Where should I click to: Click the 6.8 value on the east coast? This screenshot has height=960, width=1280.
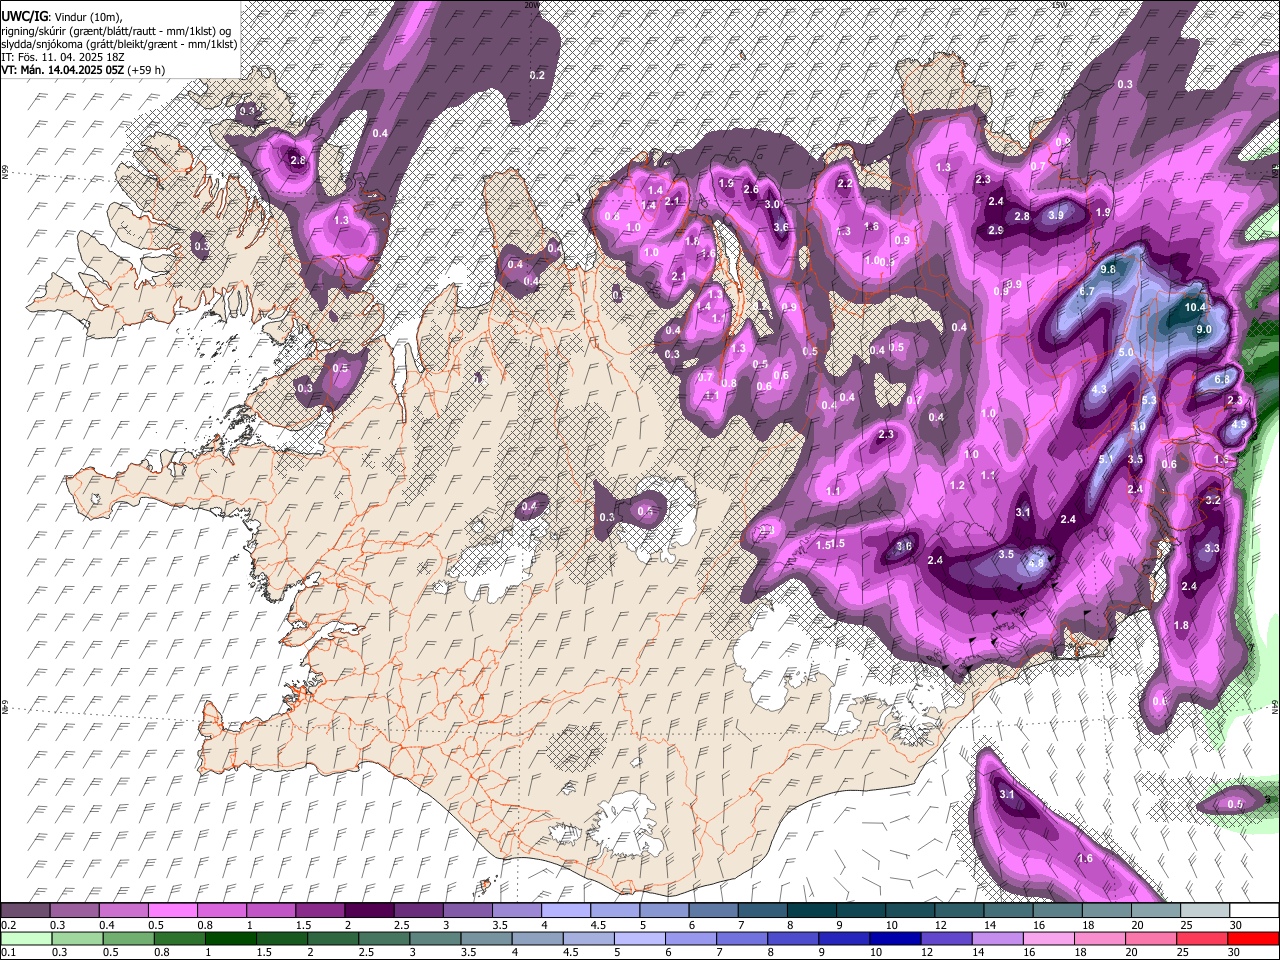tap(1221, 380)
